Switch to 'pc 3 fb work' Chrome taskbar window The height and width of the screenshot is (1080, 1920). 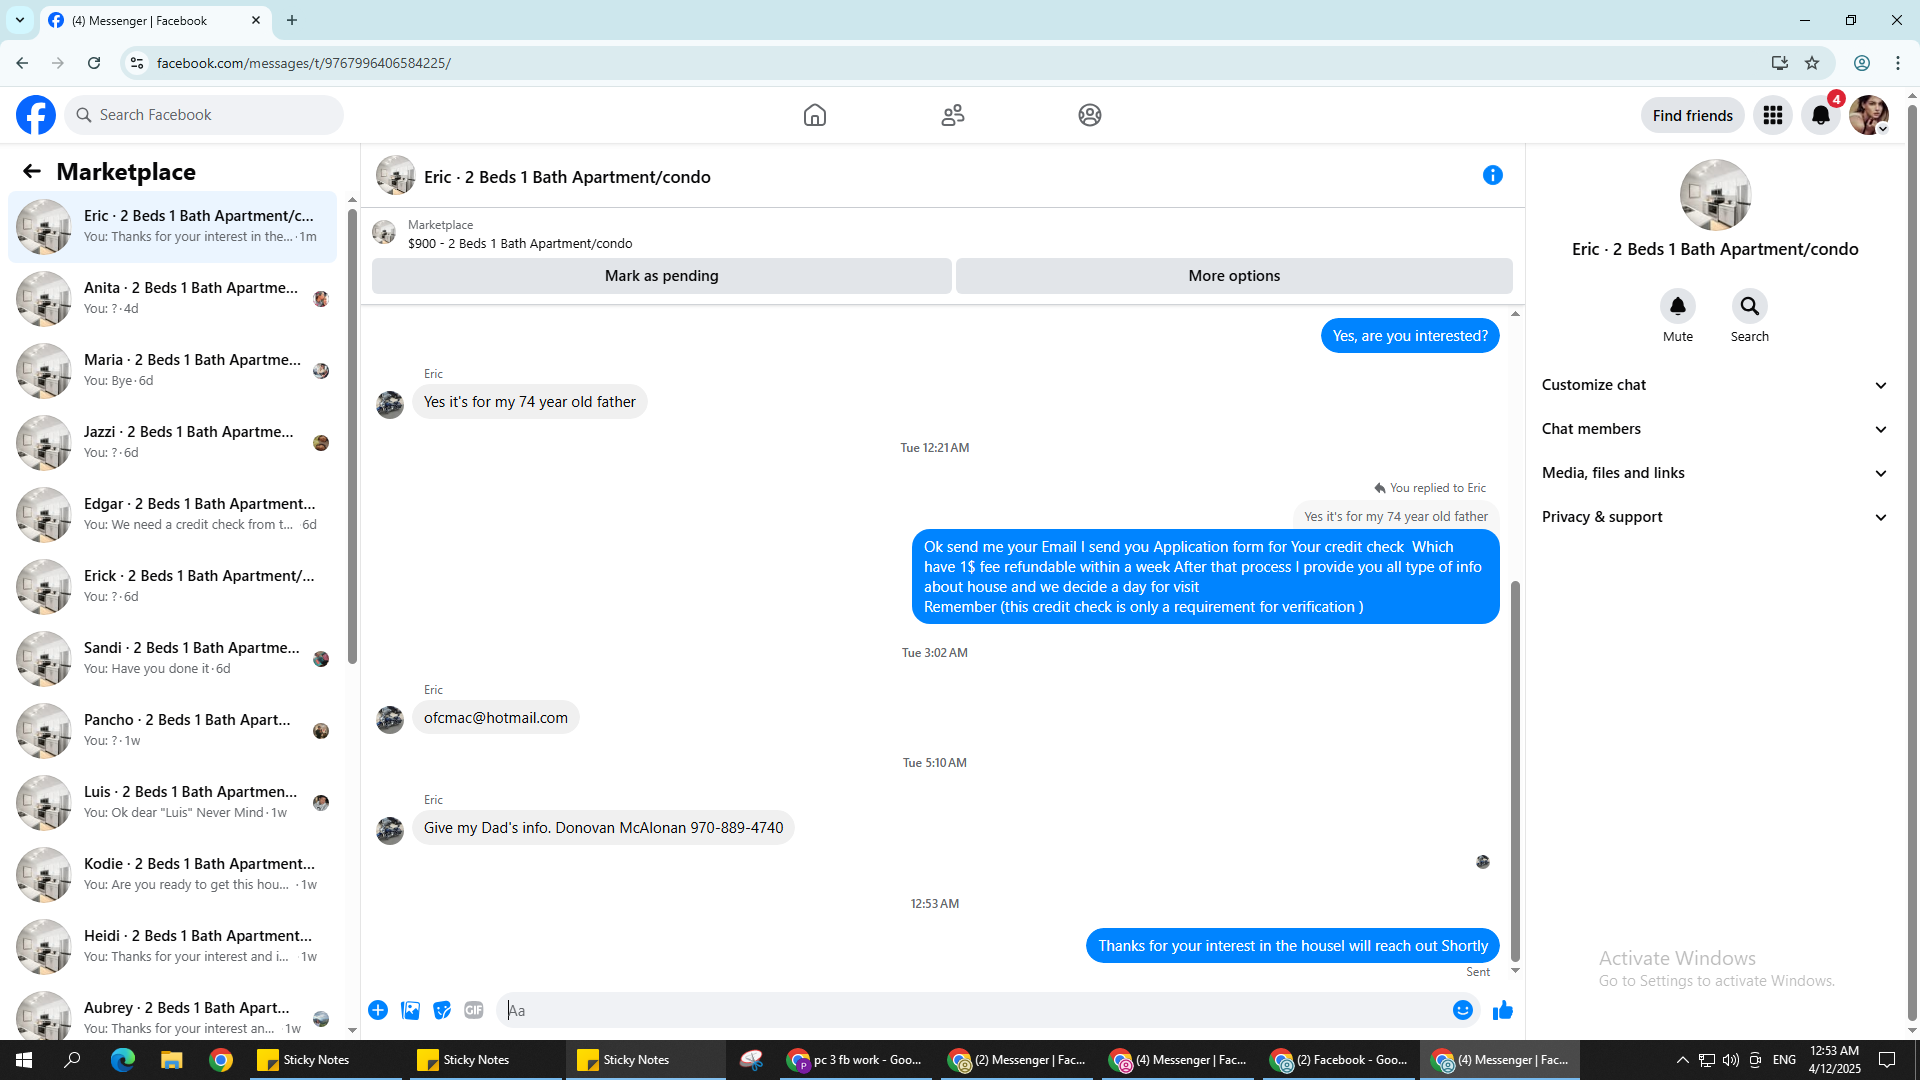pyautogui.click(x=855, y=1060)
